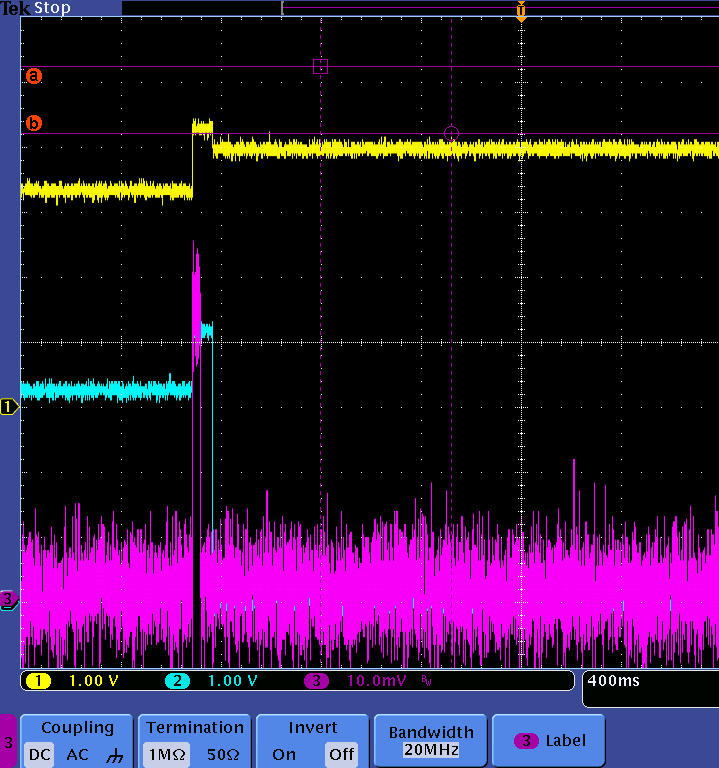The width and height of the screenshot is (719, 768).
Task: Click the Coupling menu label
Action: pyautogui.click(x=77, y=728)
